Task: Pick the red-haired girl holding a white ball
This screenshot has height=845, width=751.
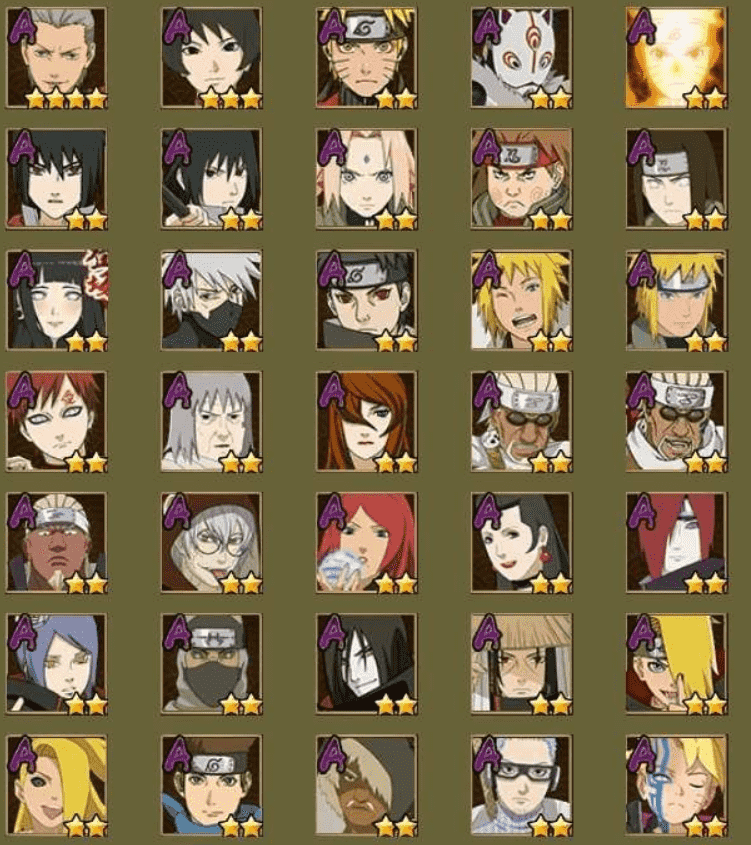Action: pyautogui.click(x=366, y=543)
